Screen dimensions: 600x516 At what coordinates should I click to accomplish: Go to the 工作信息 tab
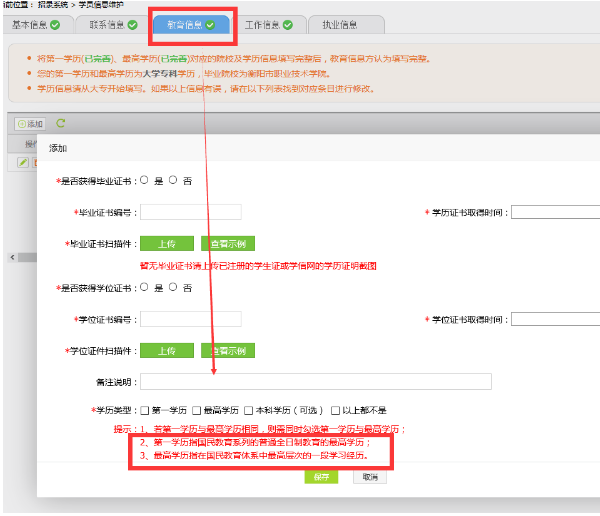269,25
